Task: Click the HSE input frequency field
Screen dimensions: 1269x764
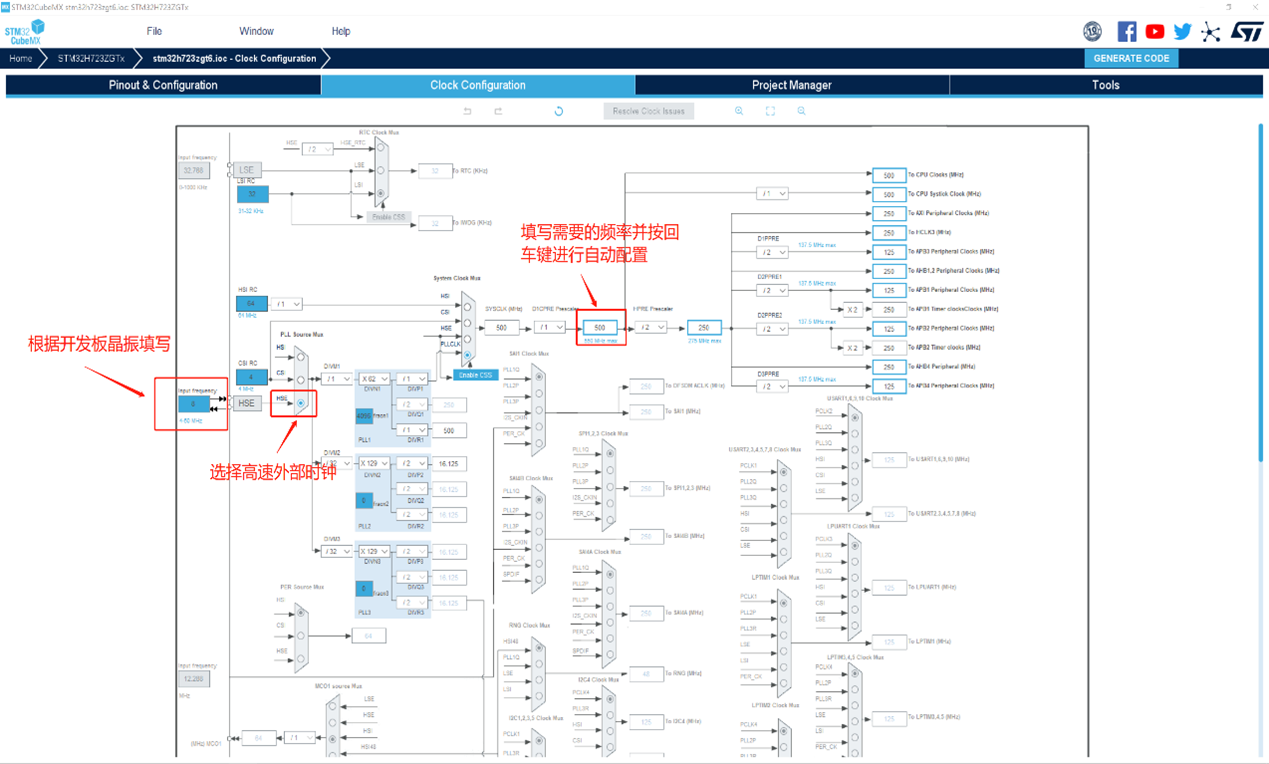Action: click(x=193, y=404)
